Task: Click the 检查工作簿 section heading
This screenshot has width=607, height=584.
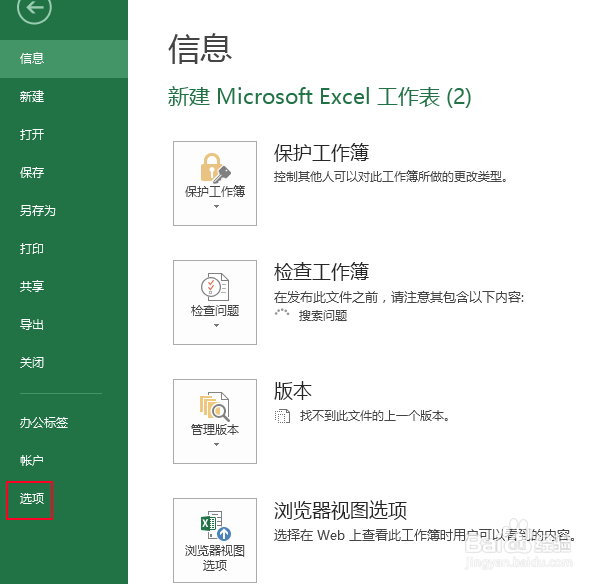Action: point(321,272)
